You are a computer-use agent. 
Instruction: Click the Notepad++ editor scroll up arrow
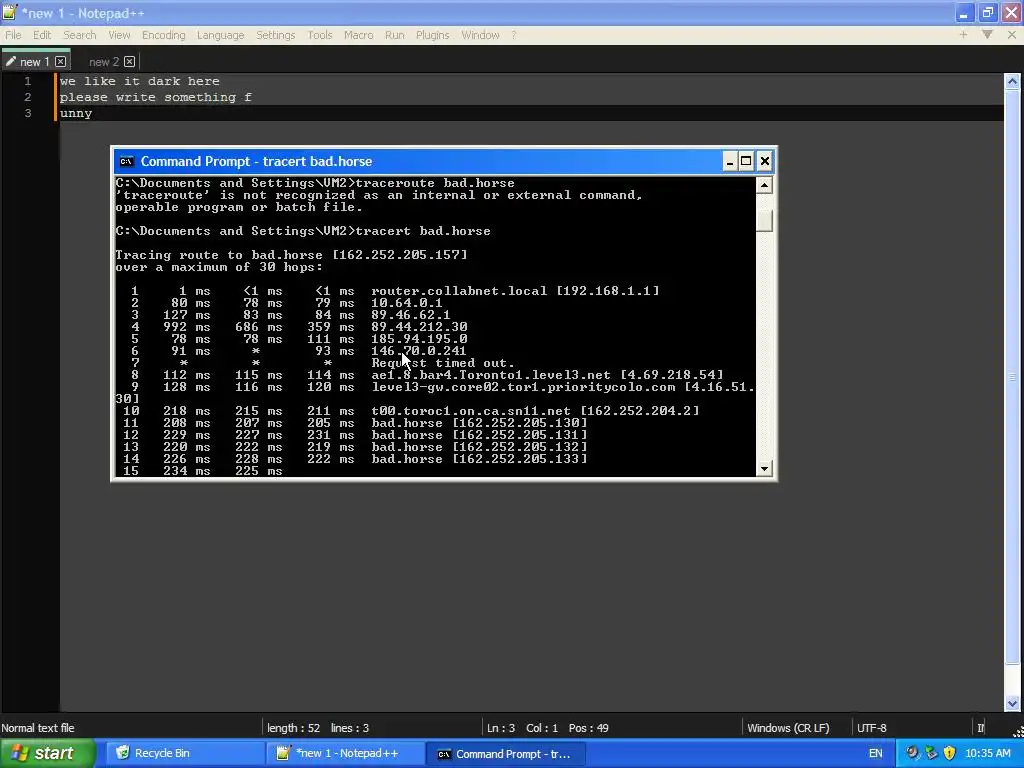point(1012,82)
